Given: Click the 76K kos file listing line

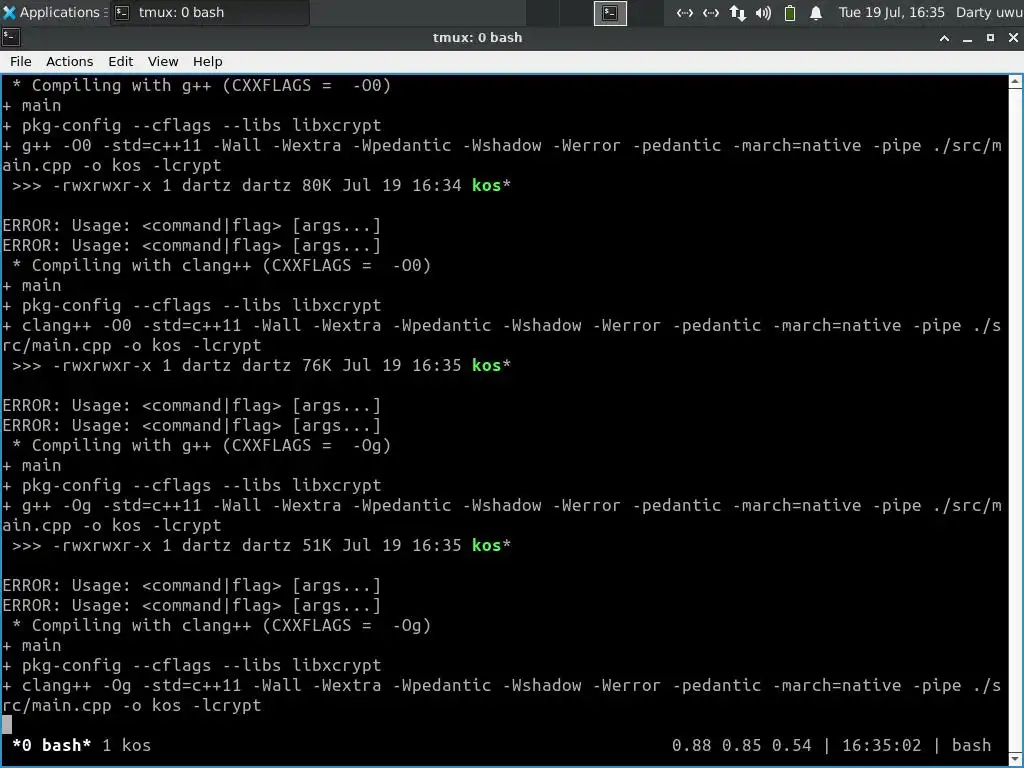Looking at the screenshot, I should point(261,365).
